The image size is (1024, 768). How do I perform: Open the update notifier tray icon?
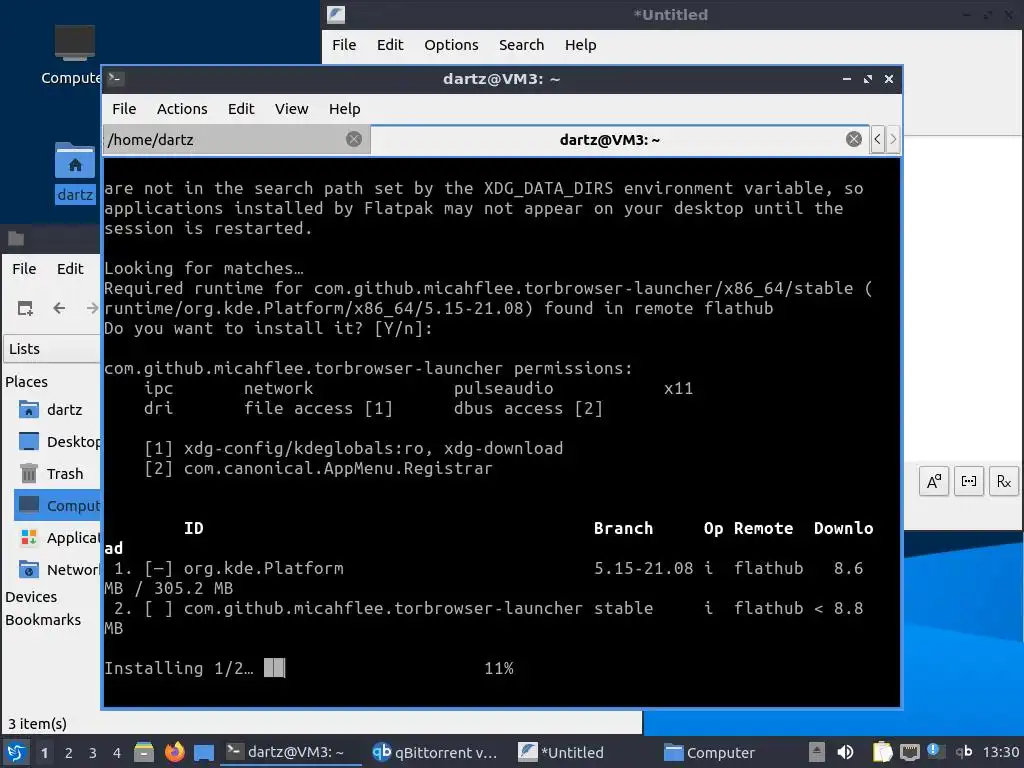[x=936, y=751]
